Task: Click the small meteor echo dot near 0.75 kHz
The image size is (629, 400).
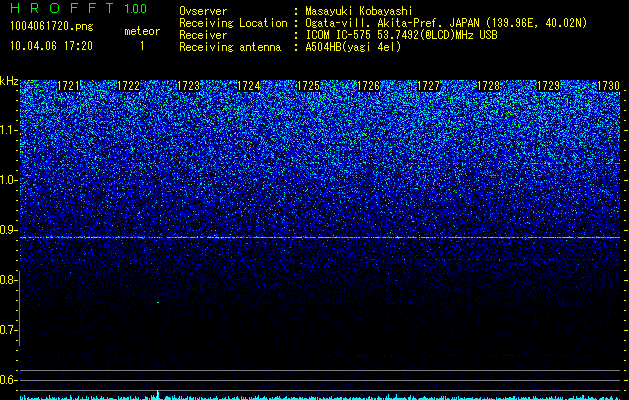Action: point(158,303)
